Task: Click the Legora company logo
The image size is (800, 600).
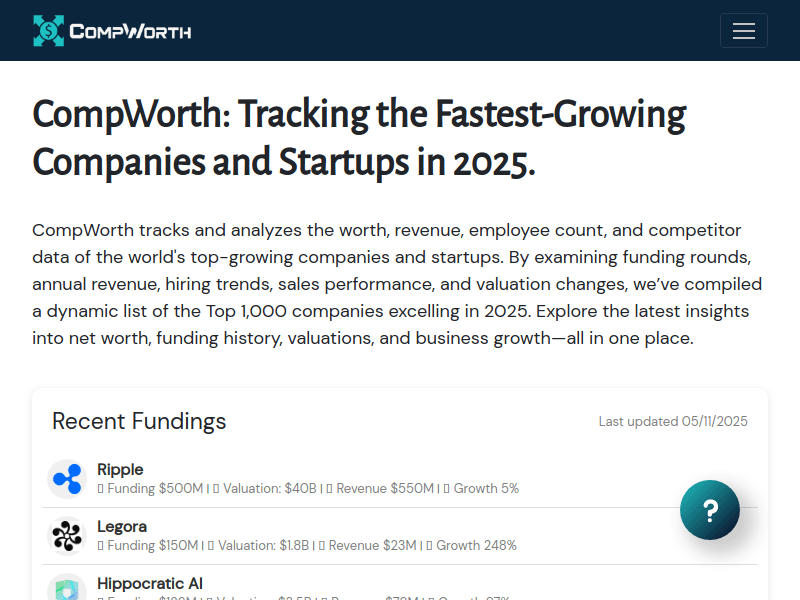Action: [67, 536]
